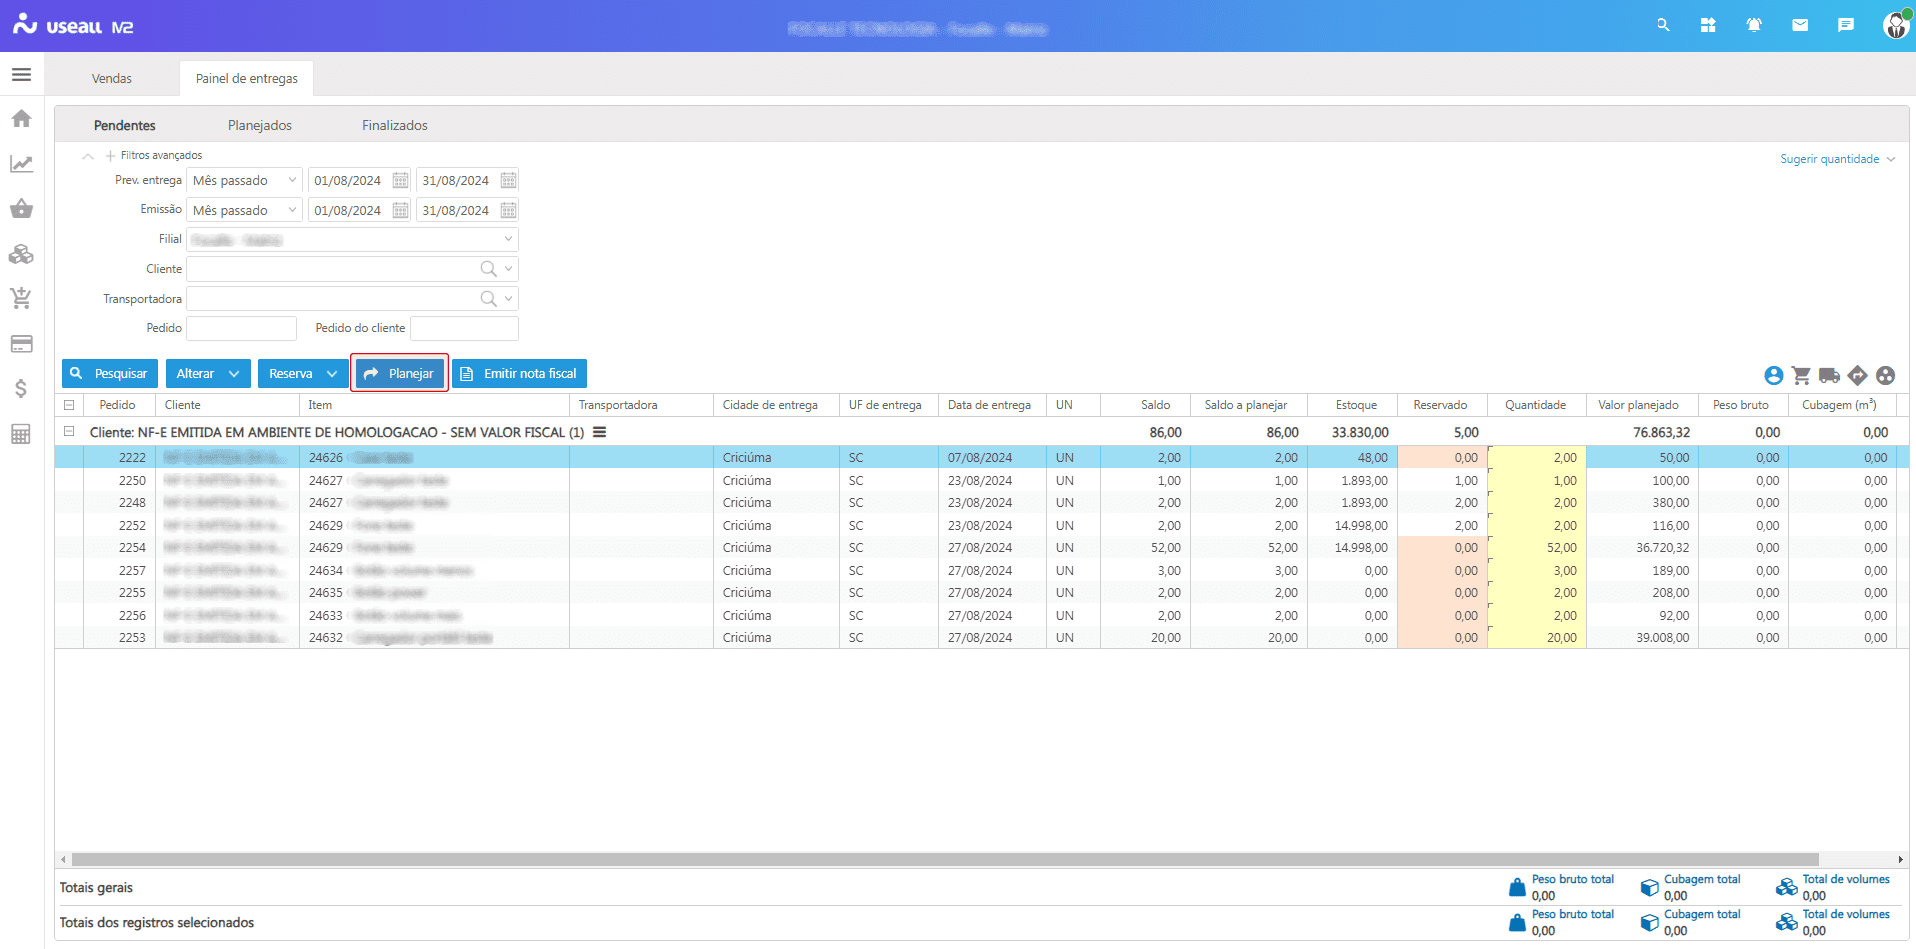Expand the Filial dropdown
Screen dimensions: 1916x949
click(x=508, y=239)
